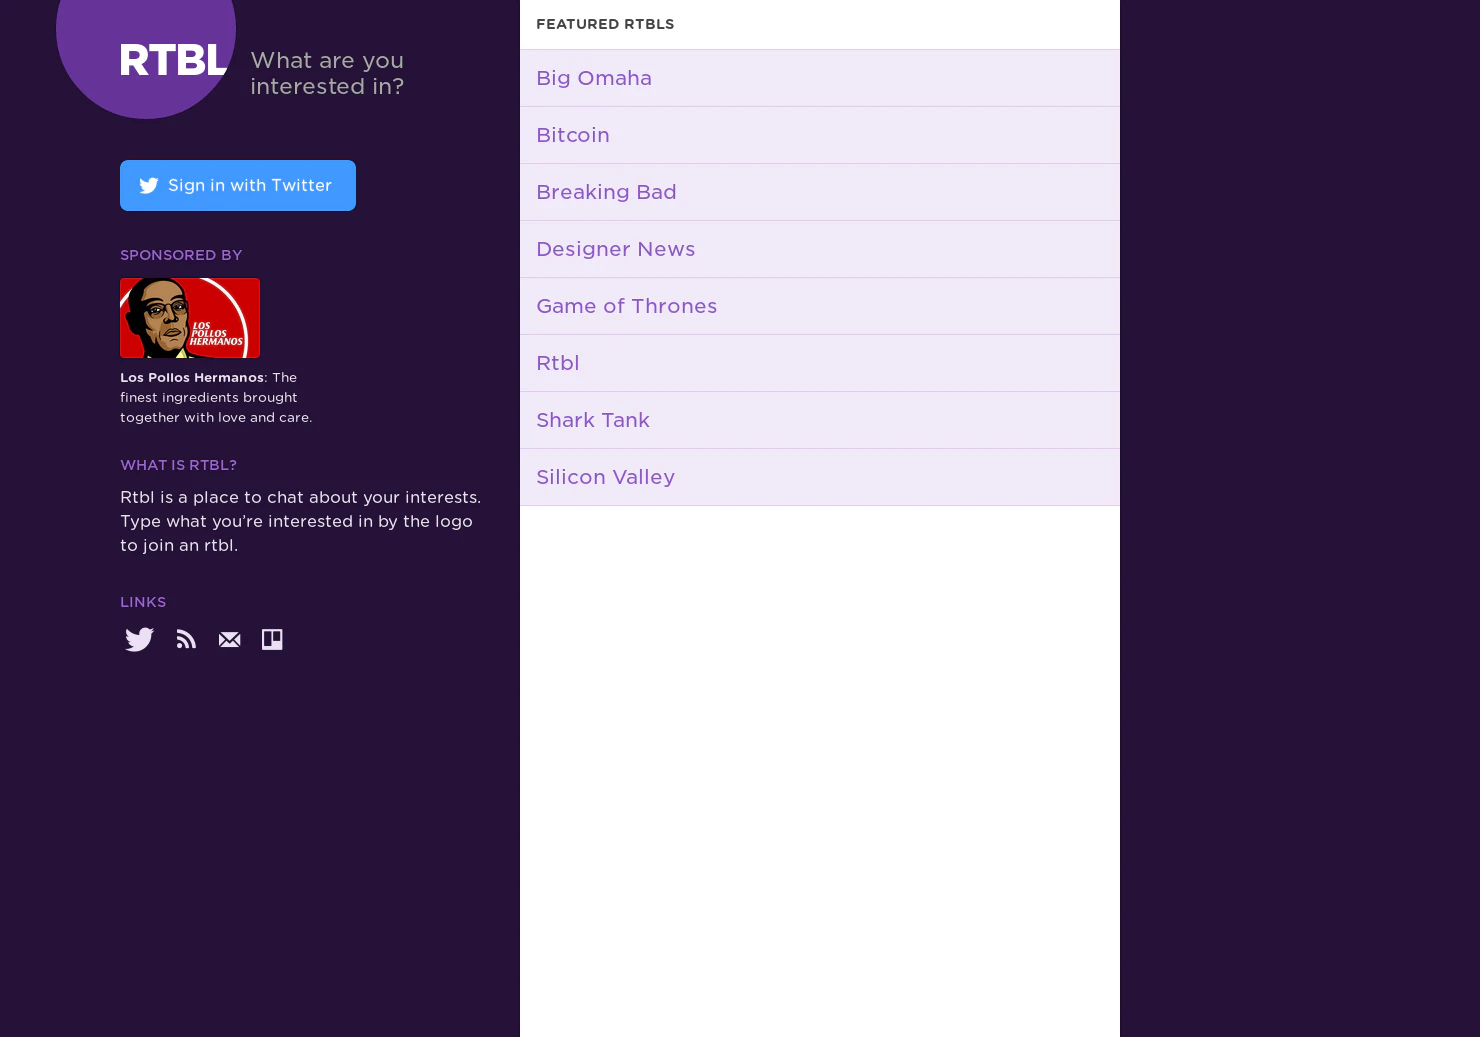Open the Designer News rtbl
Screen dimensions: 1480x1037
[820, 249]
